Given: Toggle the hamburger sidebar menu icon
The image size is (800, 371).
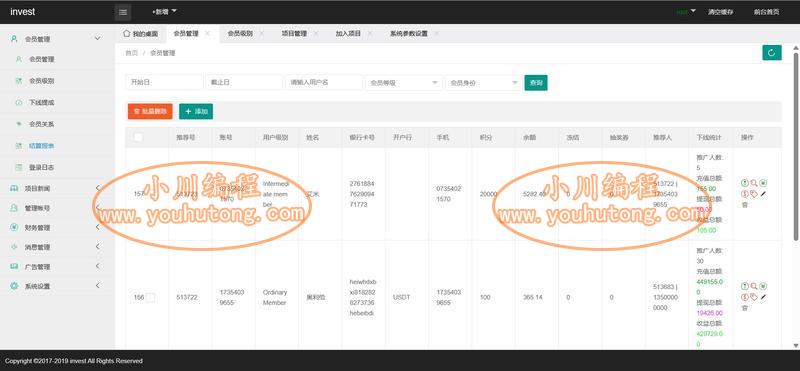Looking at the screenshot, I should [123, 12].
